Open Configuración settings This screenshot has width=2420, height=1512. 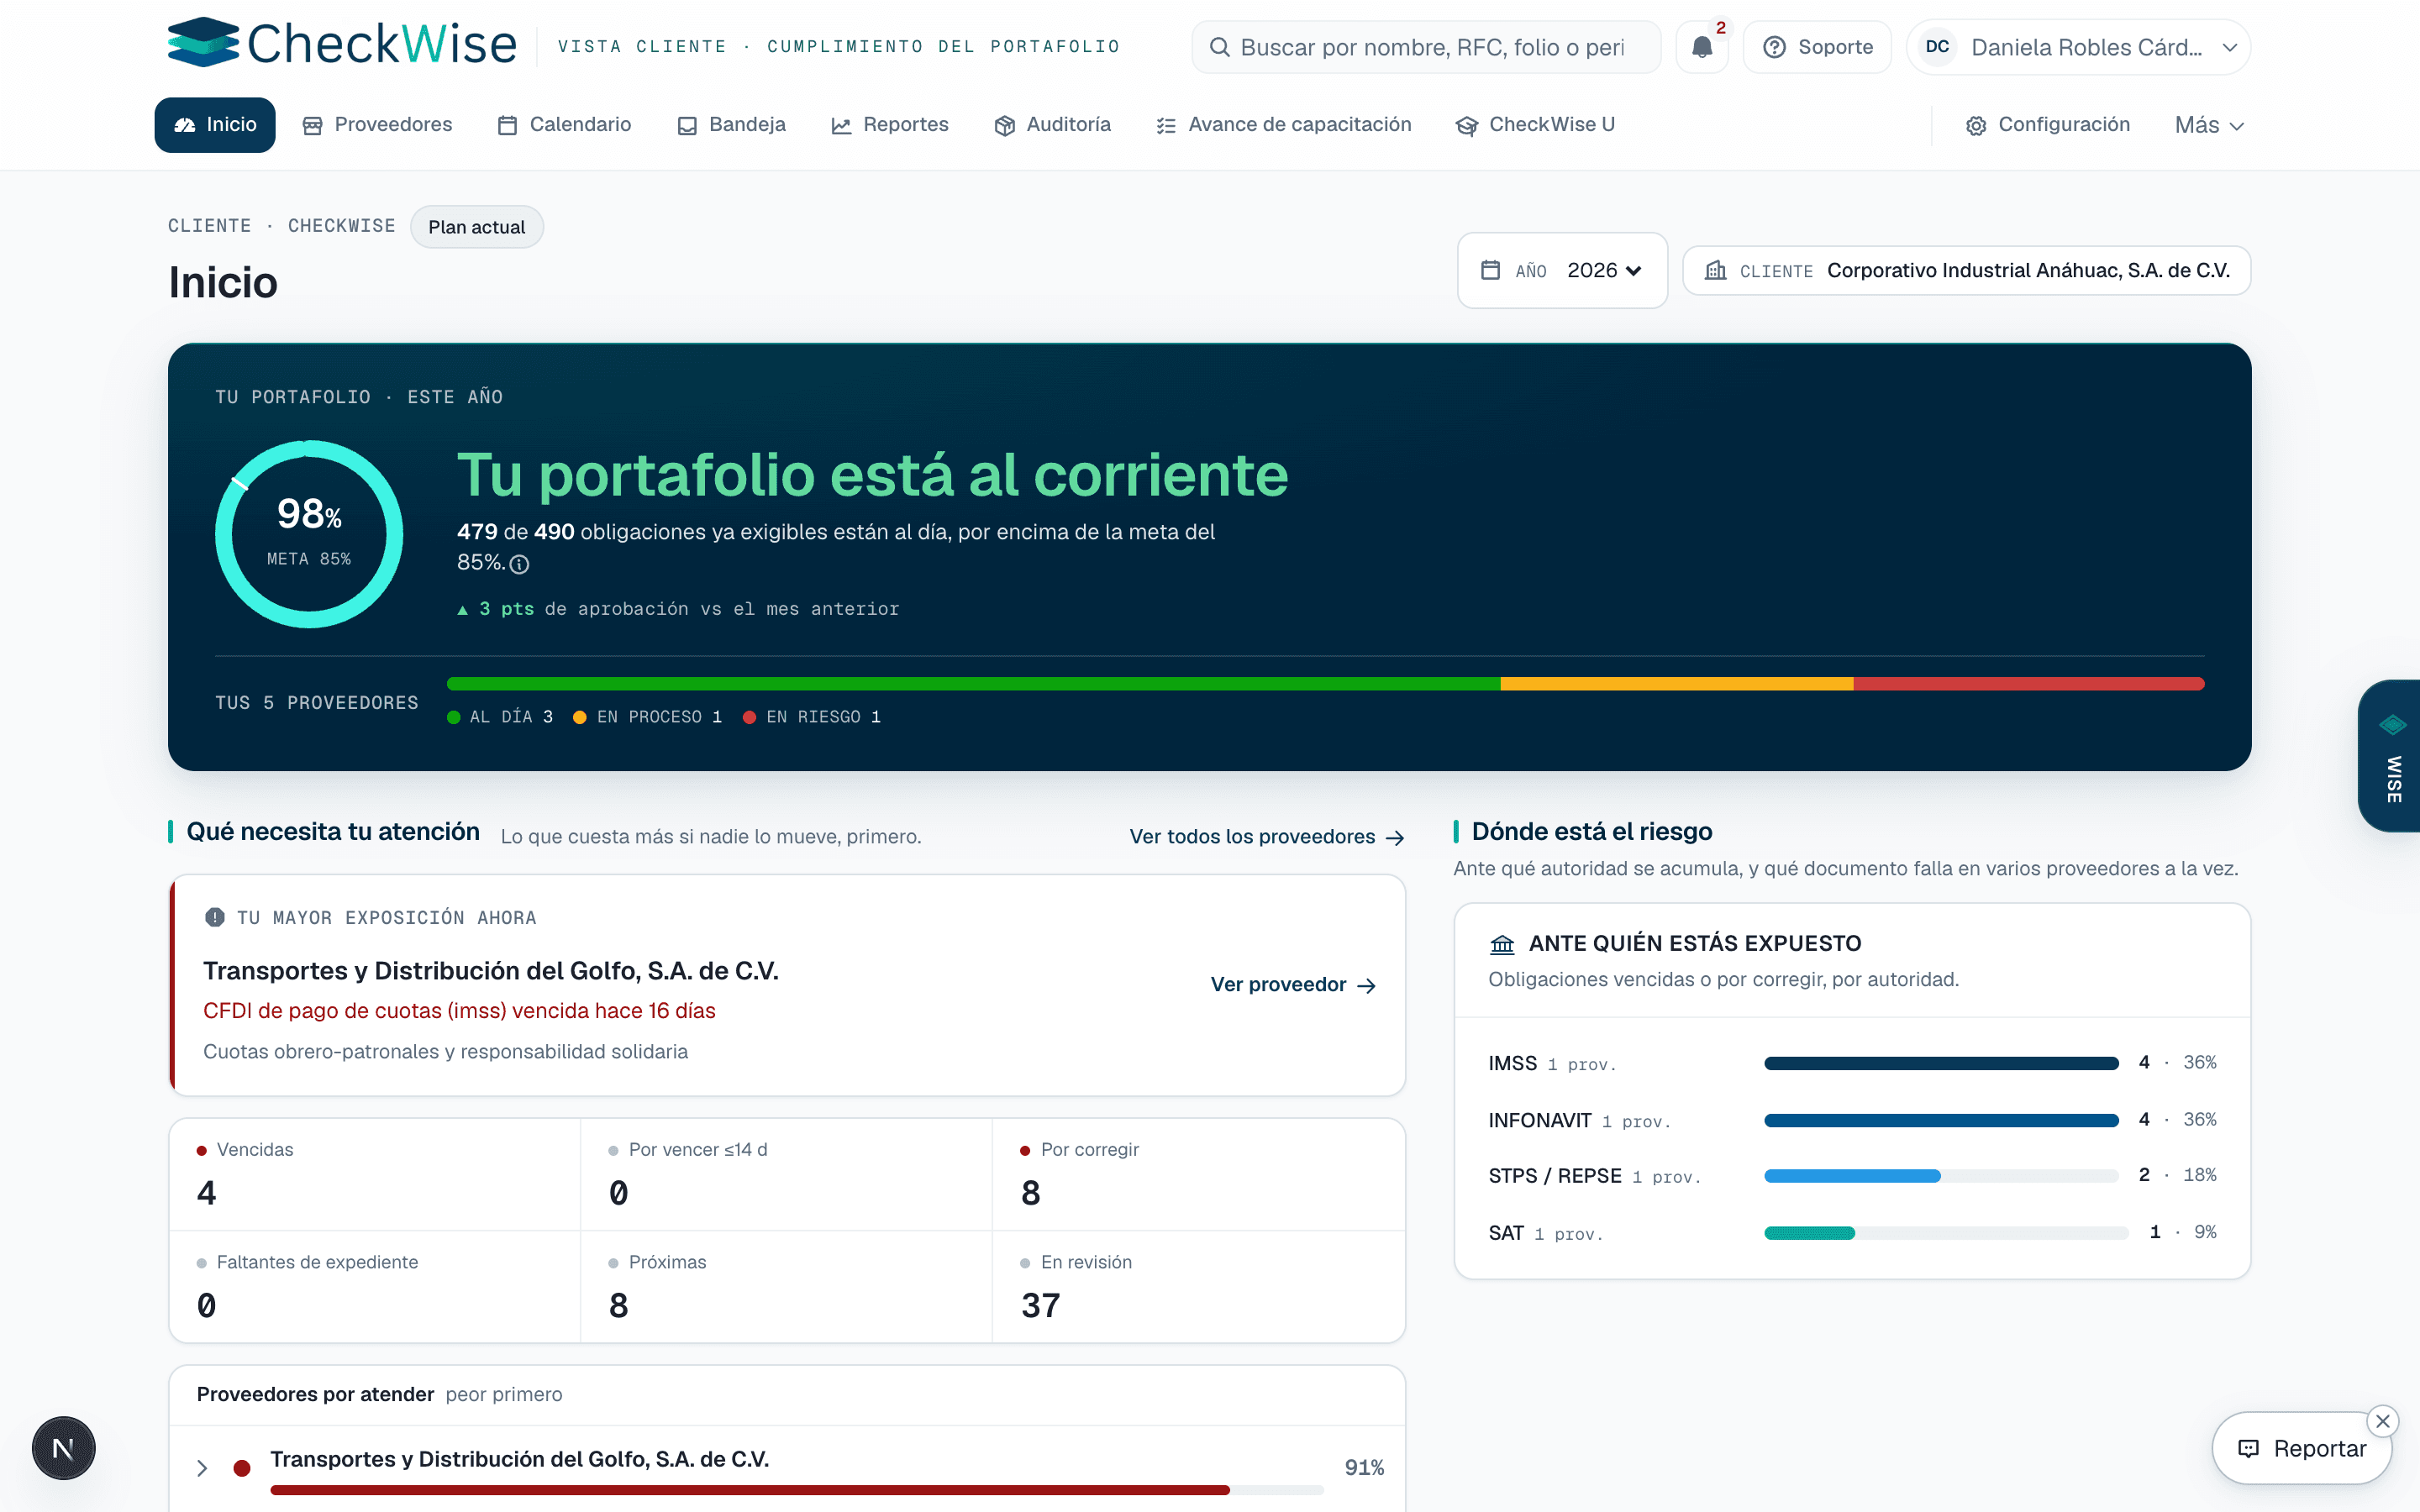click(2048, 125)
